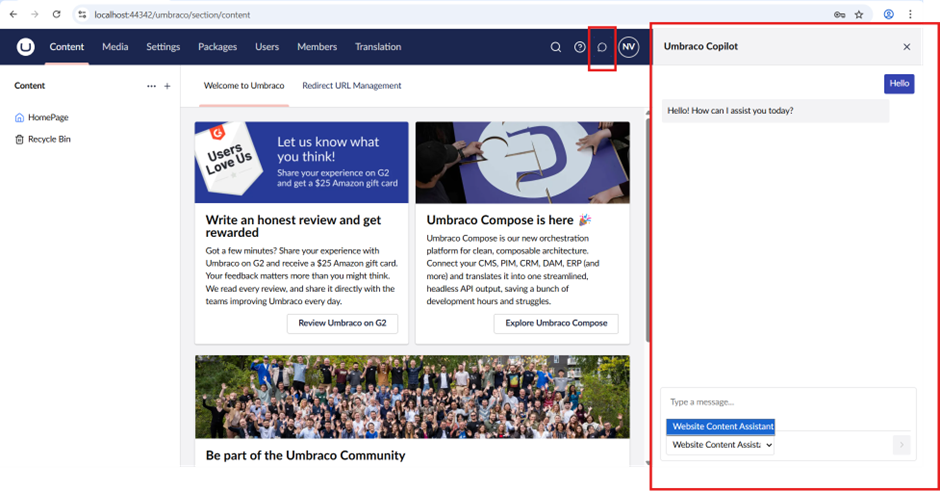Click the Recycle Bin trash icon
The image size is (940, 491).
(x=19, y=139)
